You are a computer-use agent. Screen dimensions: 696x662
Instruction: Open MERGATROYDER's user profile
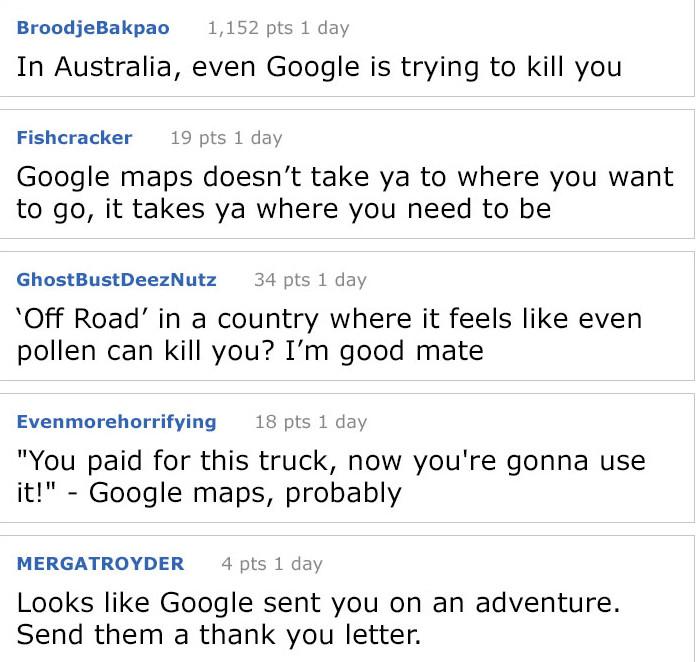(100, 563)
